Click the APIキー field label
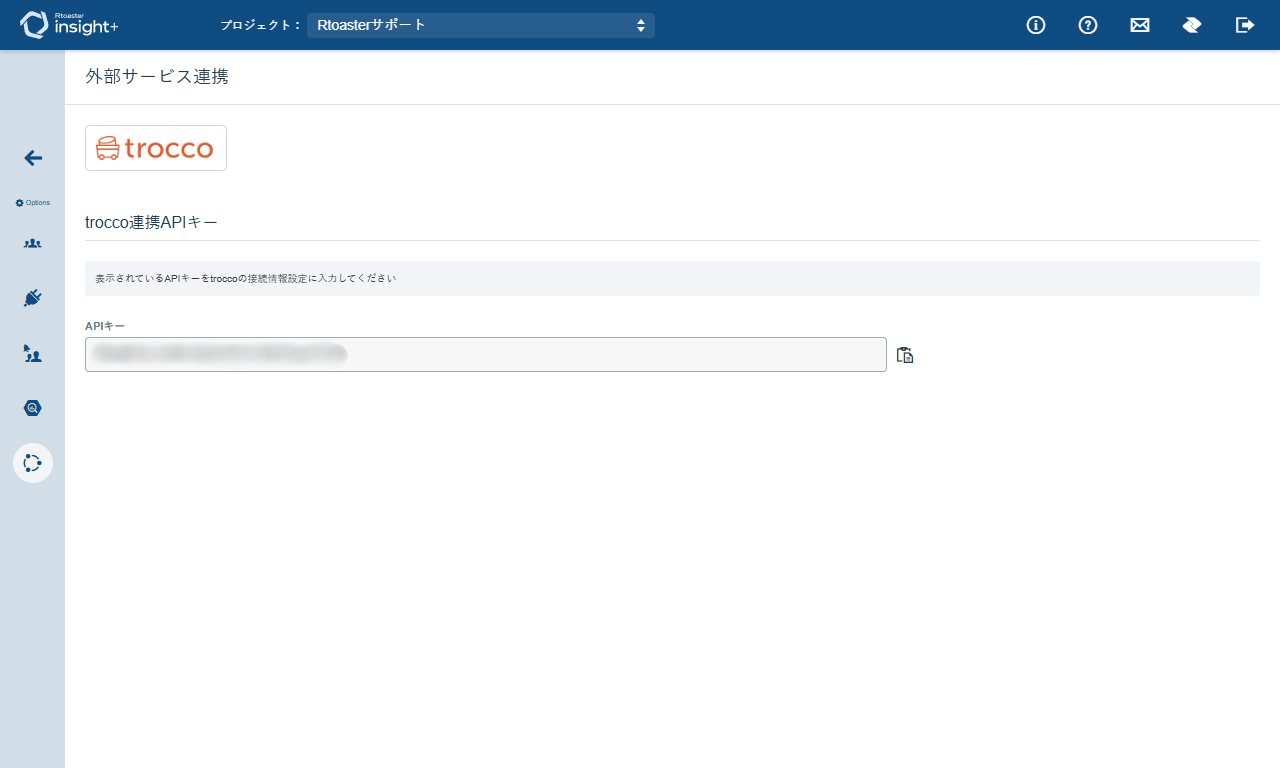The image size is (1280, 768). [x=105, y=326]
